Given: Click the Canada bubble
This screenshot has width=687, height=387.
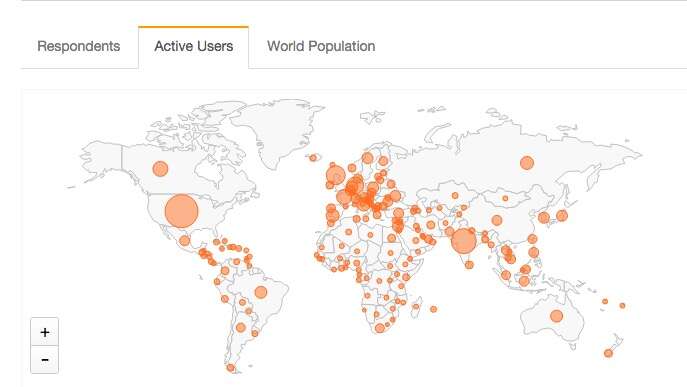Looking at the screenshot, I should [160, 169].
